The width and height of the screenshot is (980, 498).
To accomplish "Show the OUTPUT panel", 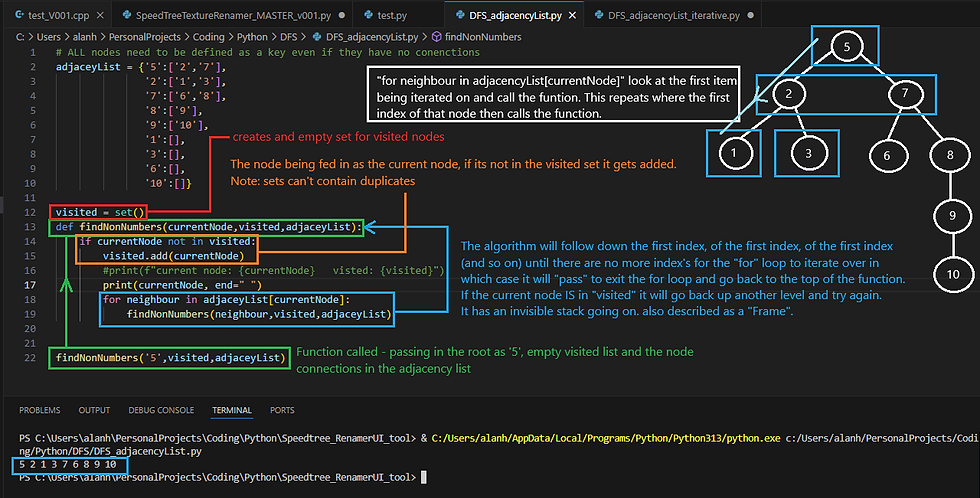I will (x=94, y=410).
